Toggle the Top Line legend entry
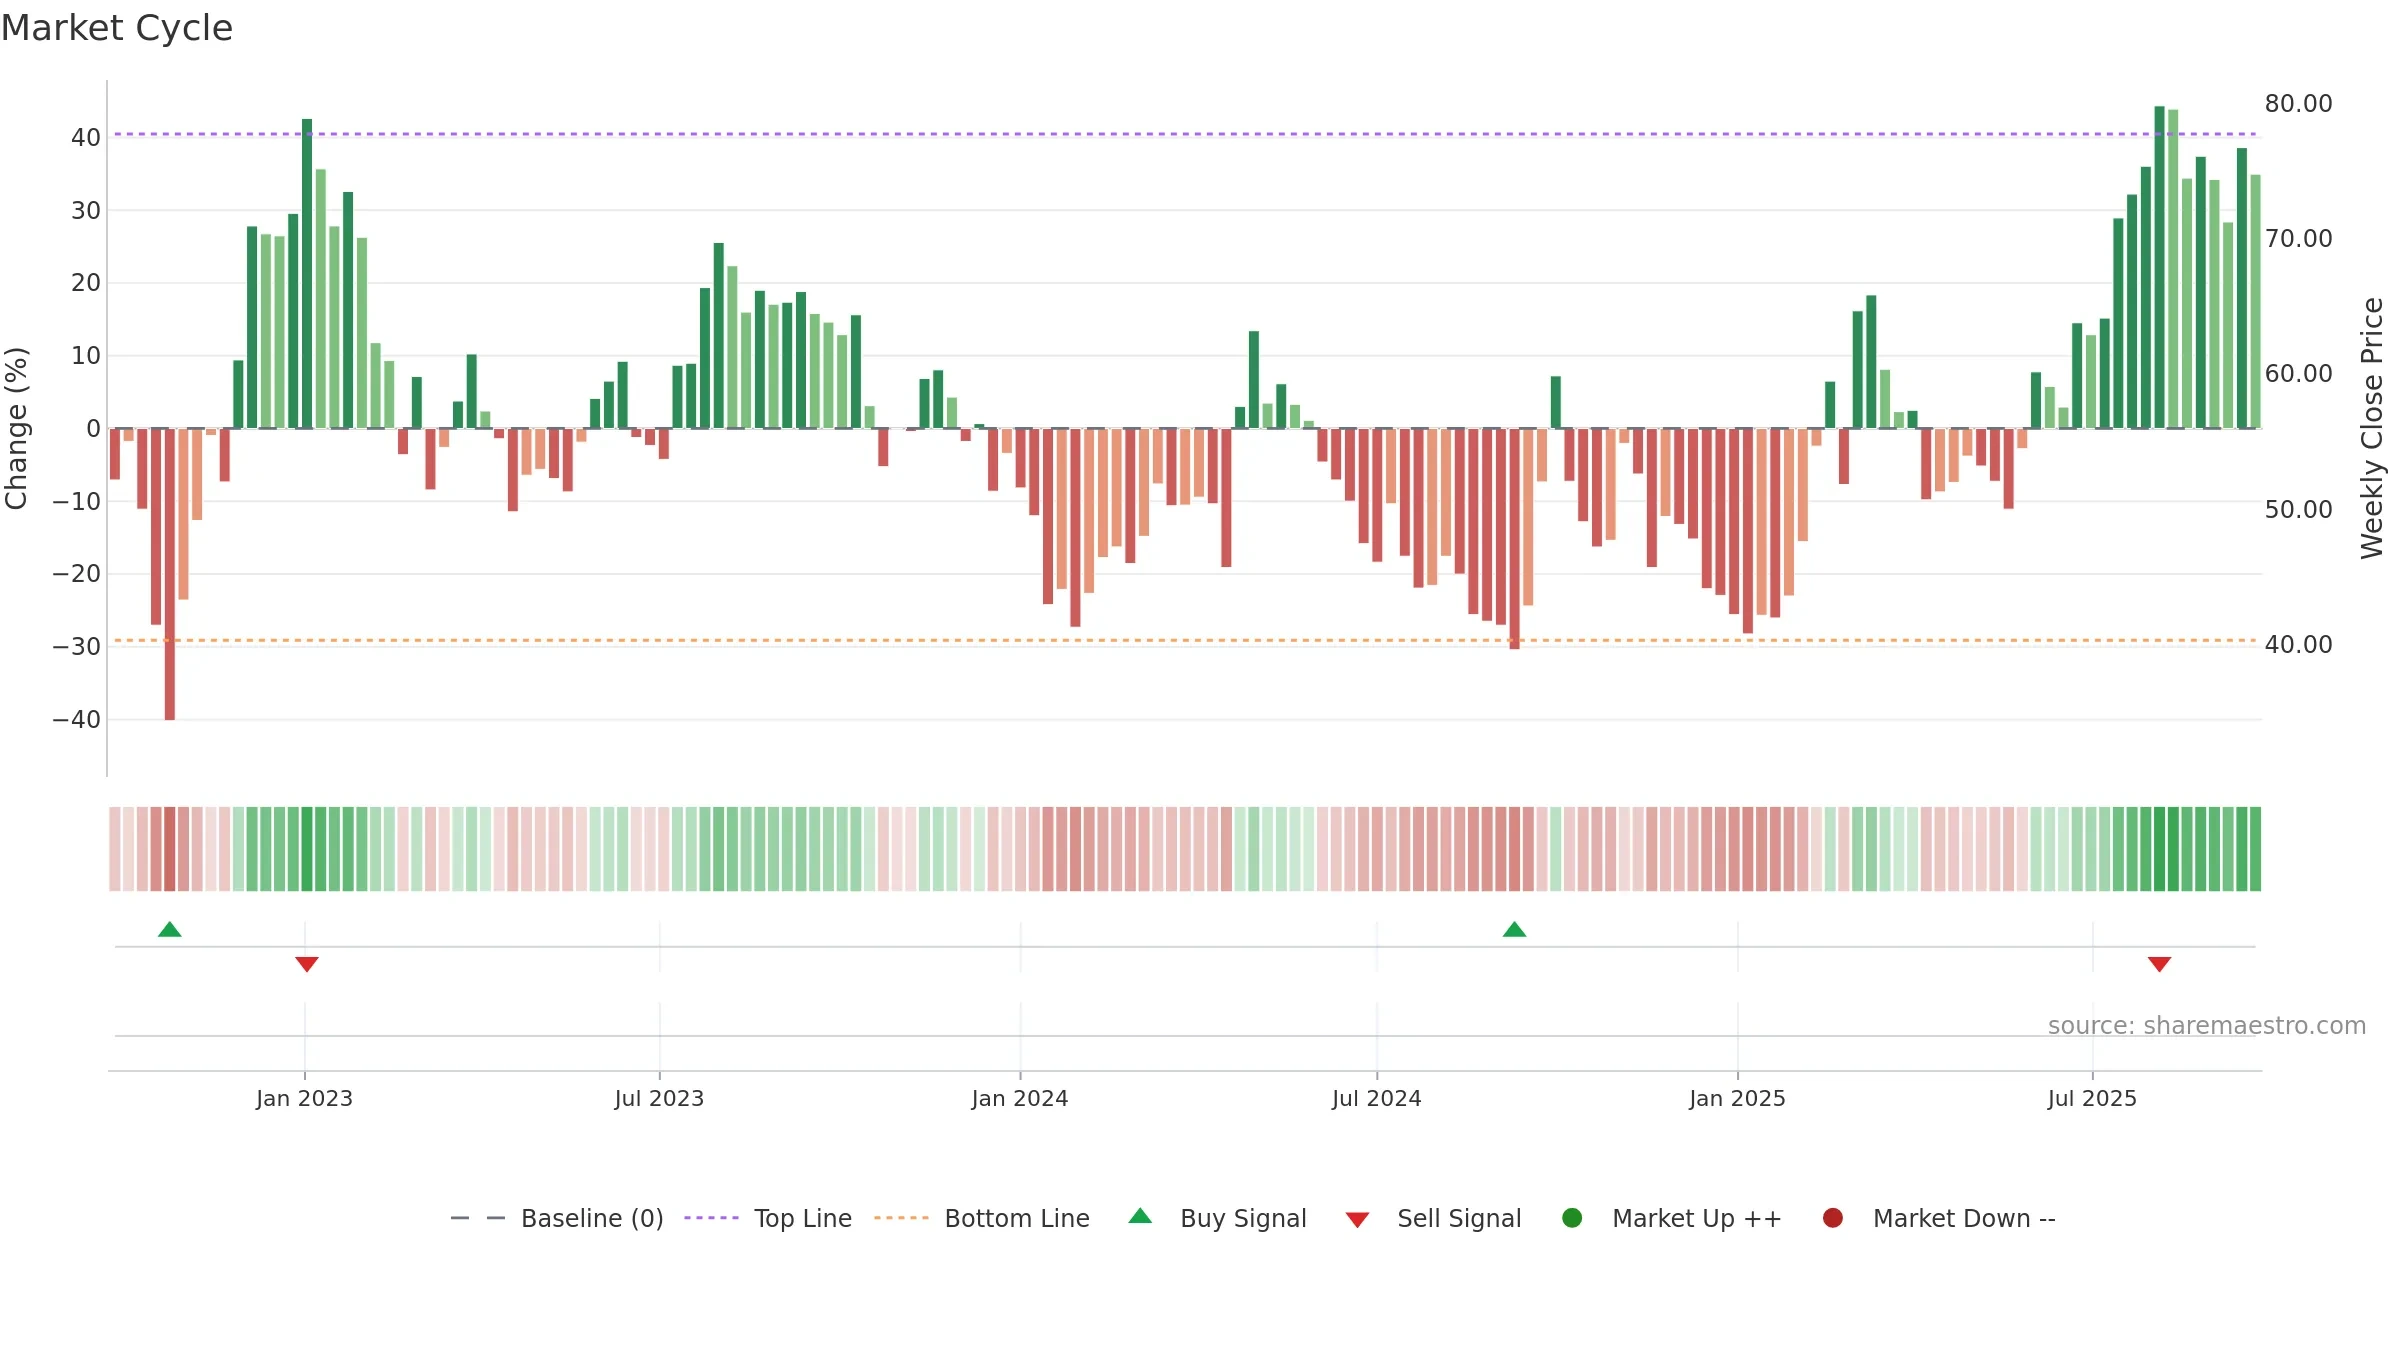The height and width of the screenshot is (1350, 2400). coord(768,1219)
